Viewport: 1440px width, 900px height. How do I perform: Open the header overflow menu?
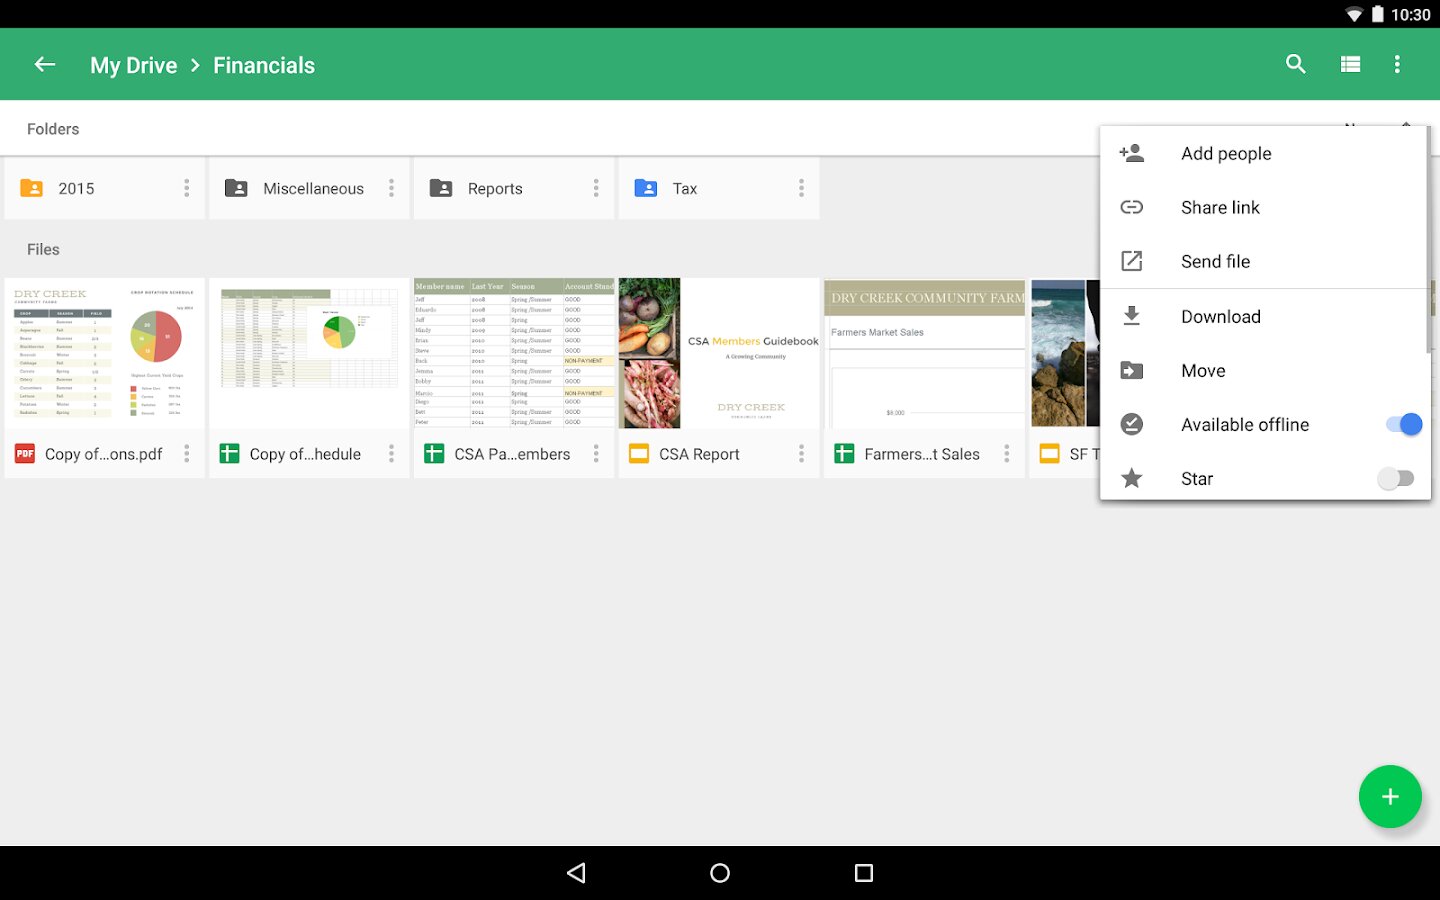[x=1397, y=65]
